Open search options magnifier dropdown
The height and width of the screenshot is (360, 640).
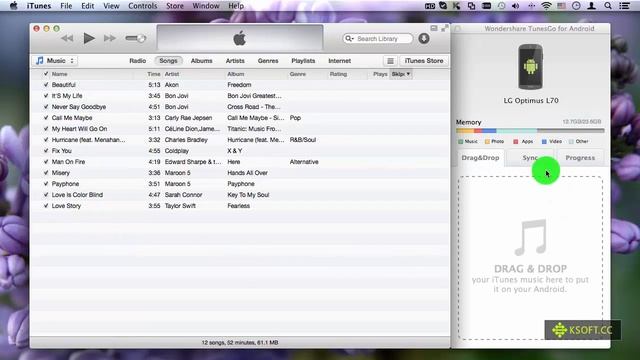point(349,38)
